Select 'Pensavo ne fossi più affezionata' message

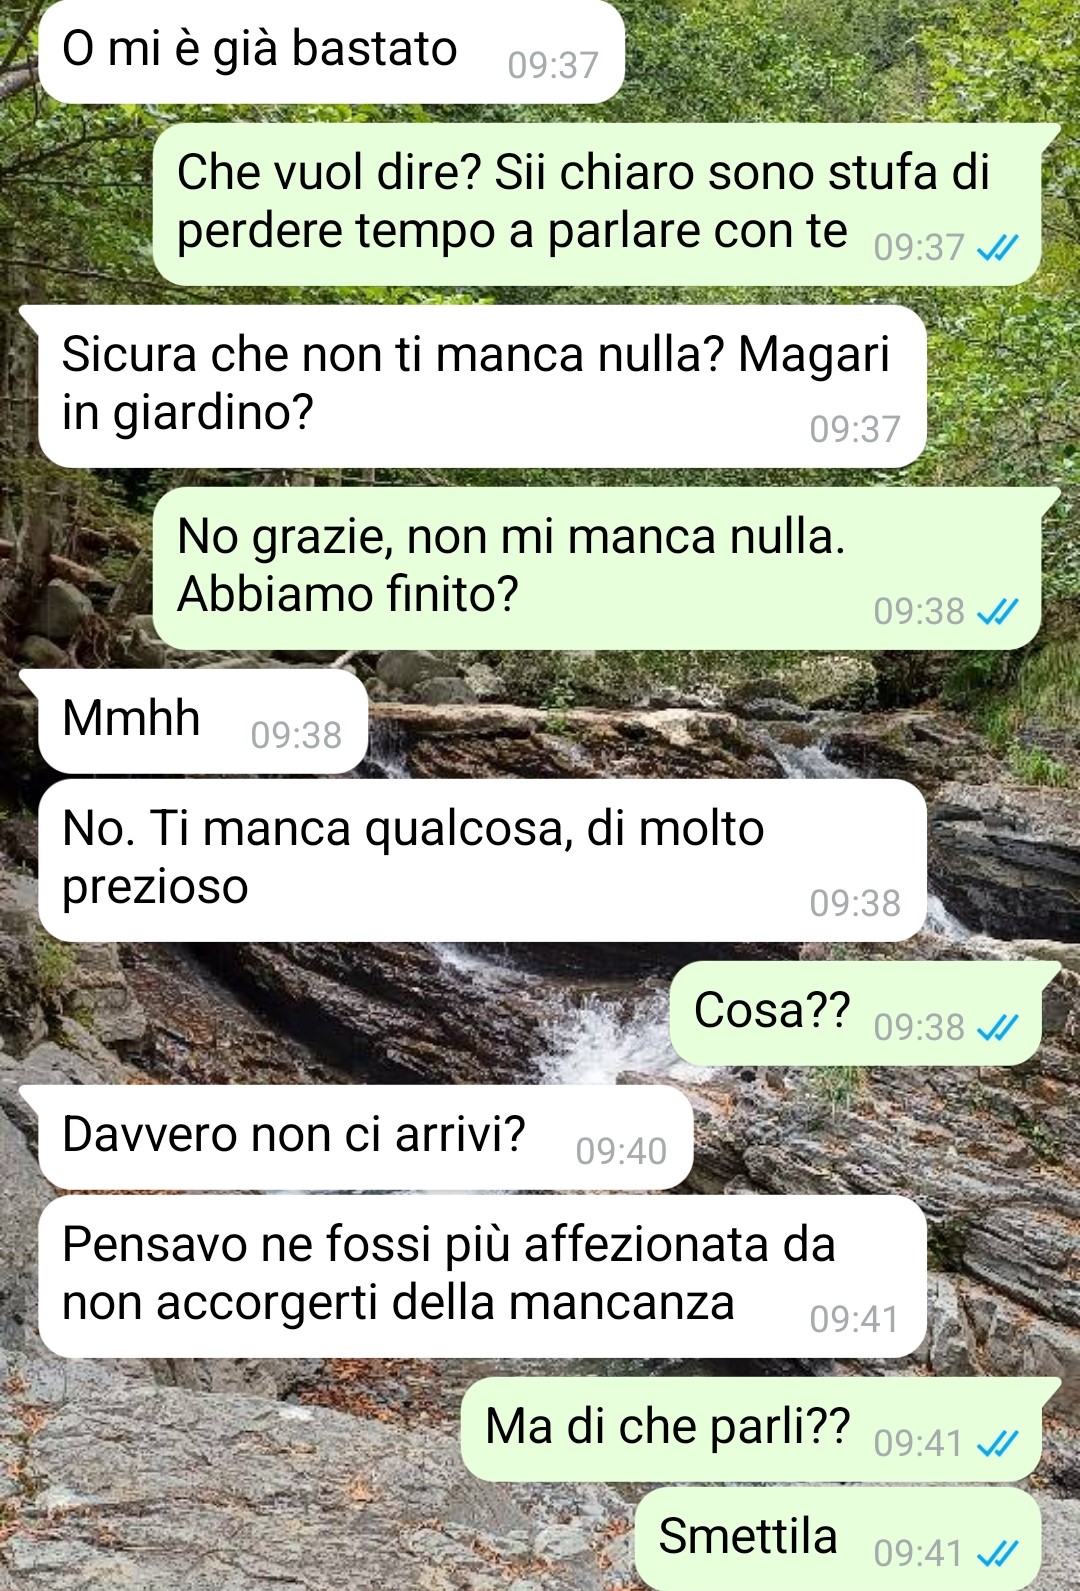(482, 1276)
